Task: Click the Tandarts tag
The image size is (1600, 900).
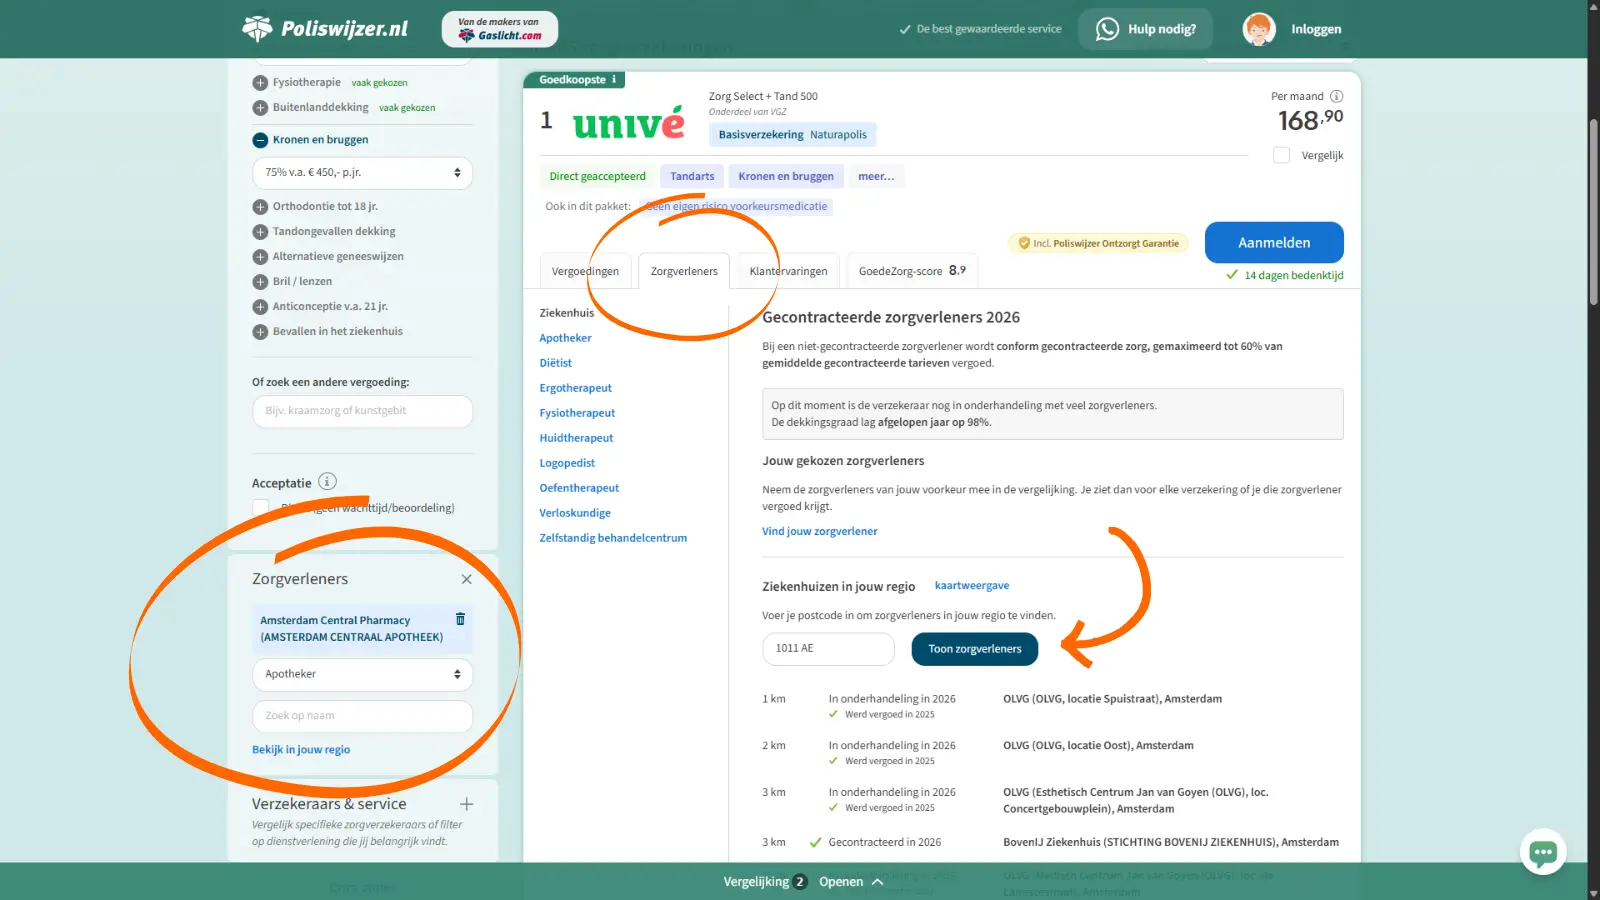Action: (692, 177)
